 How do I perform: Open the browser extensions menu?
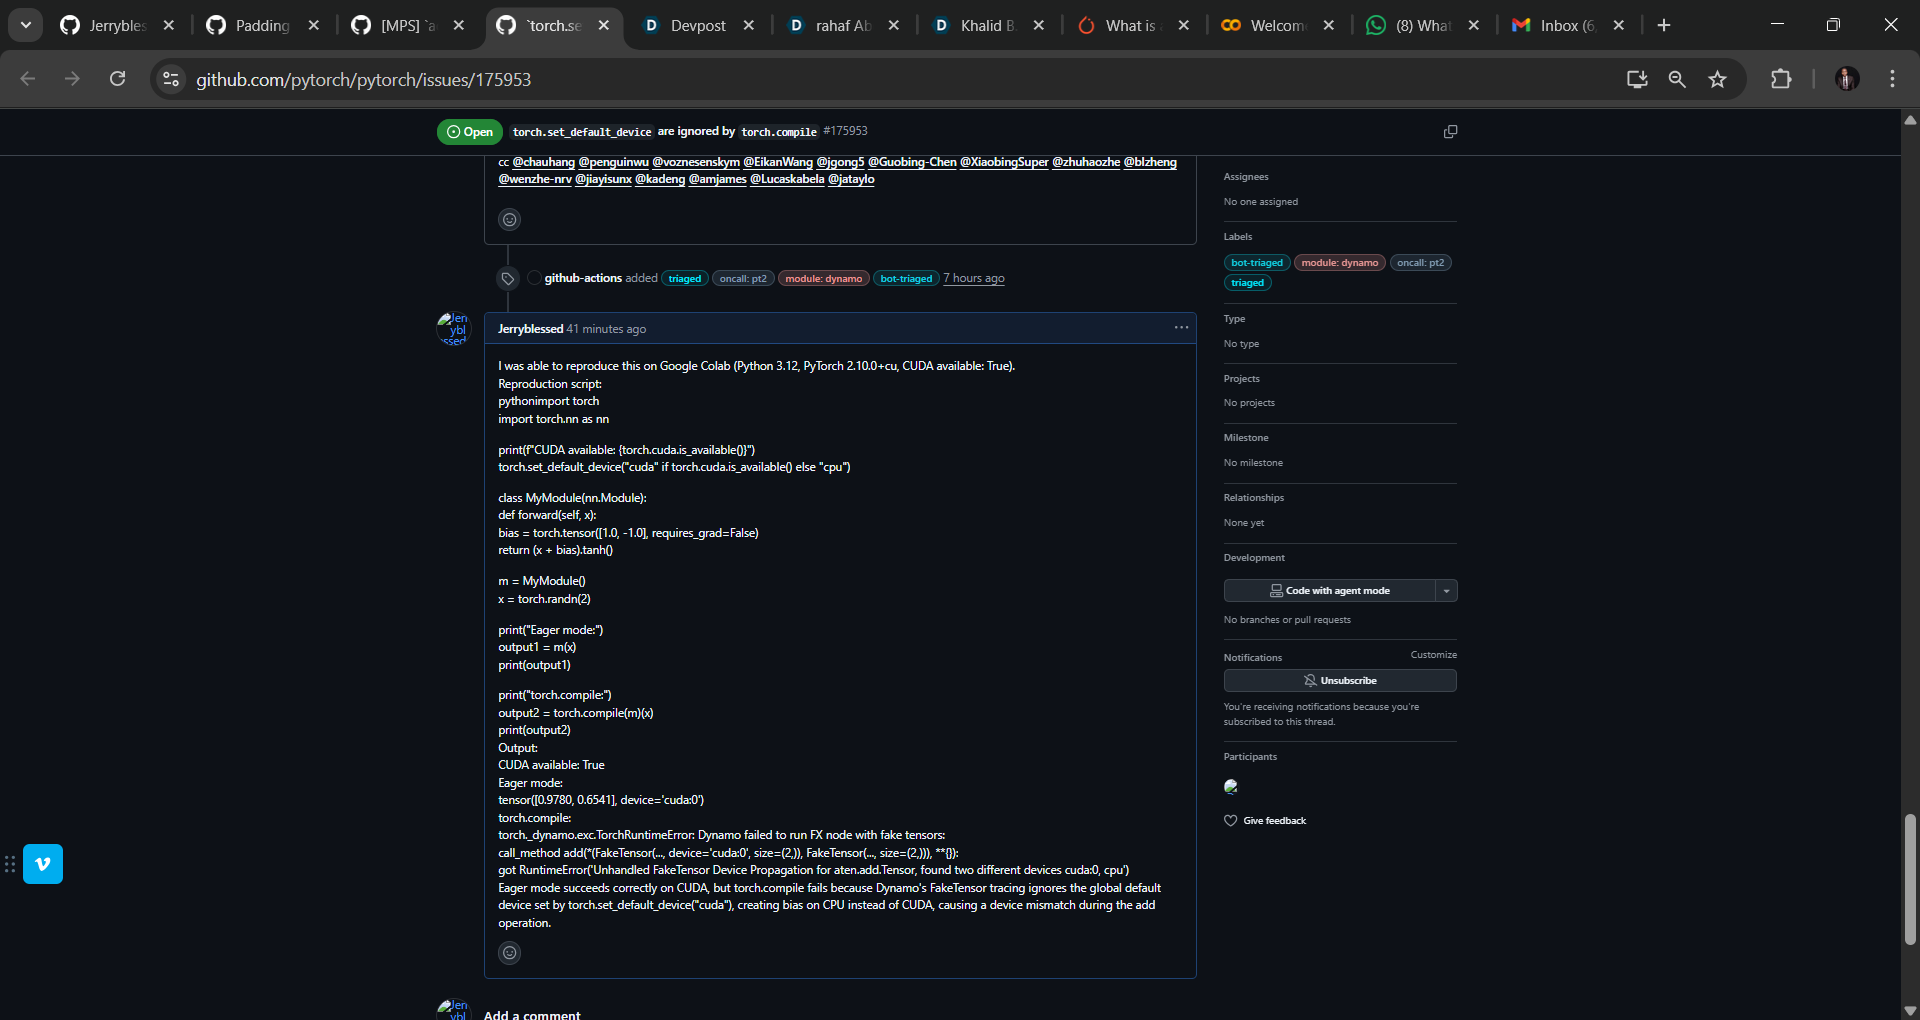point(1781,79)
